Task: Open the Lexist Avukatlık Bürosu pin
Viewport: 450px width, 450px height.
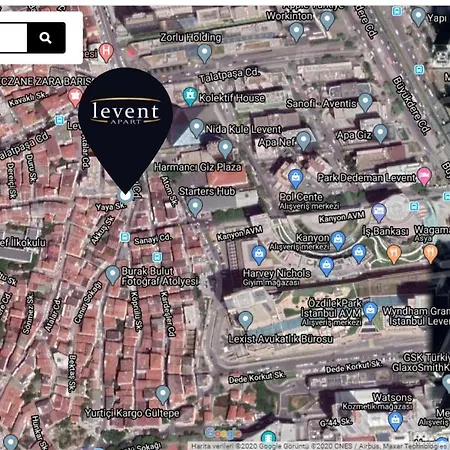Action: click(x=245, y=320)
